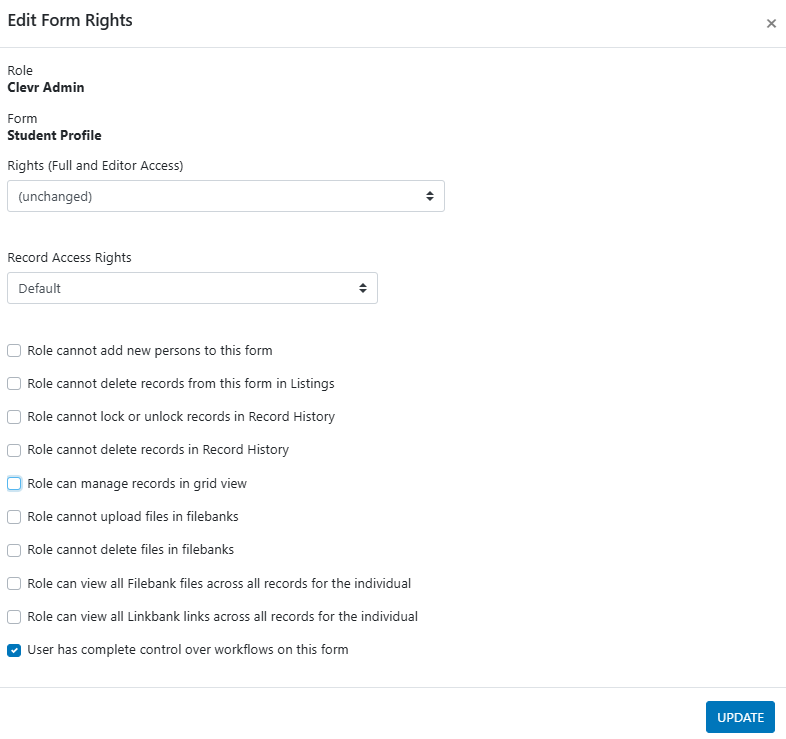Open the Record Access Rights dropdown
786x739 pixels.
coord(192,289)
